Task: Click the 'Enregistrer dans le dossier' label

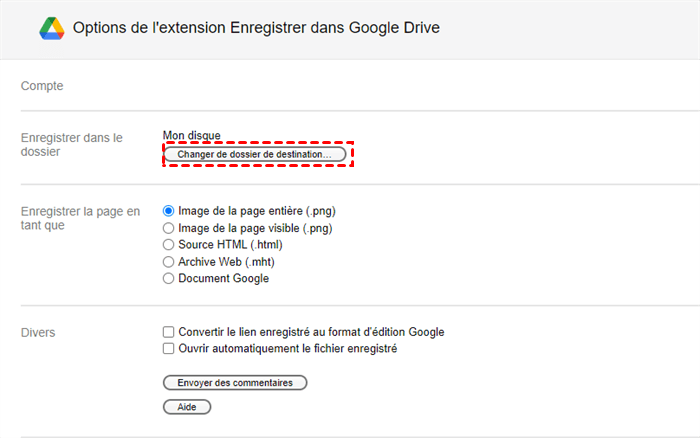Action: tap(71, 145)
